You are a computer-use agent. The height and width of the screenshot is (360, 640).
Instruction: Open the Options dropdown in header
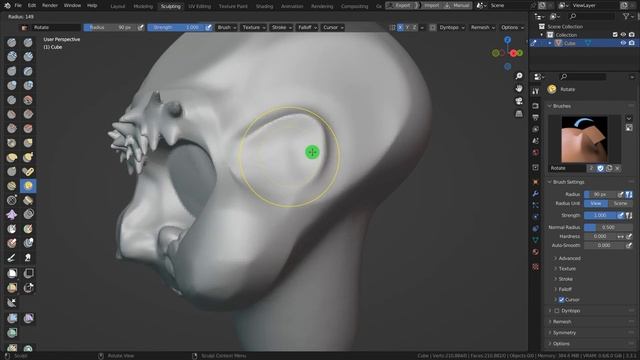(x=512, y=27)
